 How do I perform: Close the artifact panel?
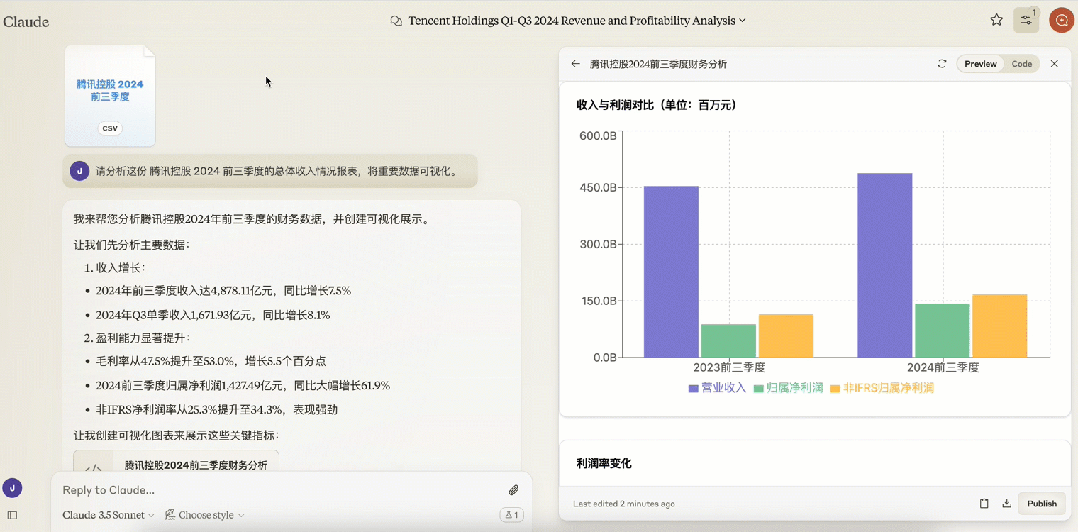[x=1054, y=64]
